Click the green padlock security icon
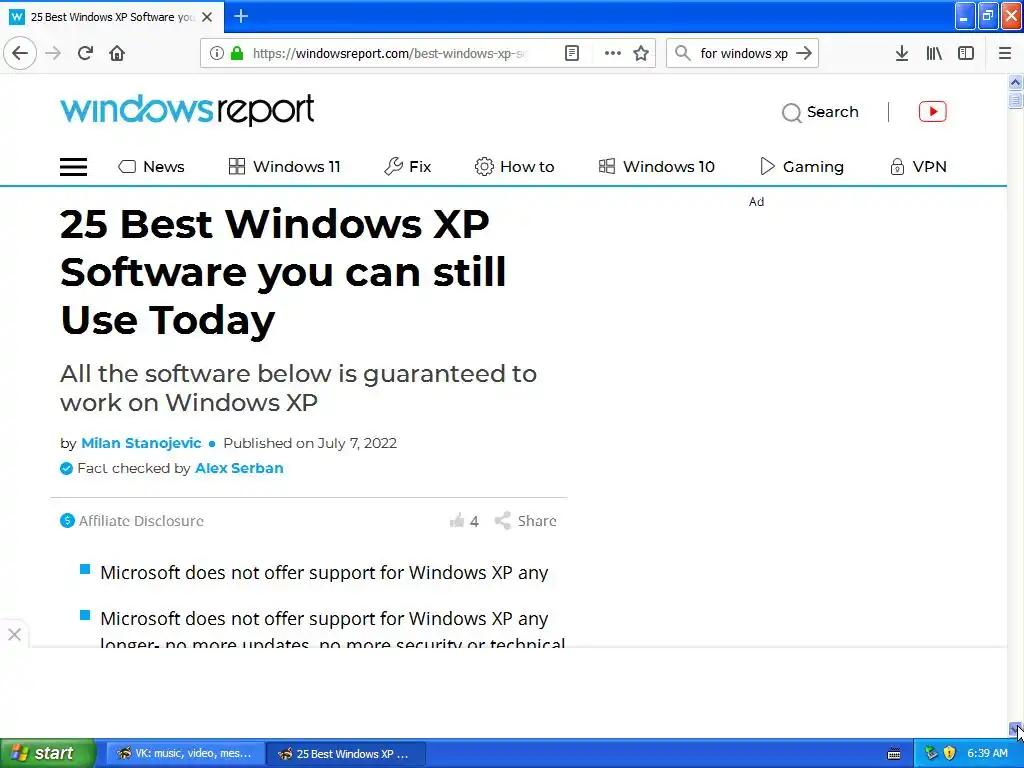 [x=237, y=53]
